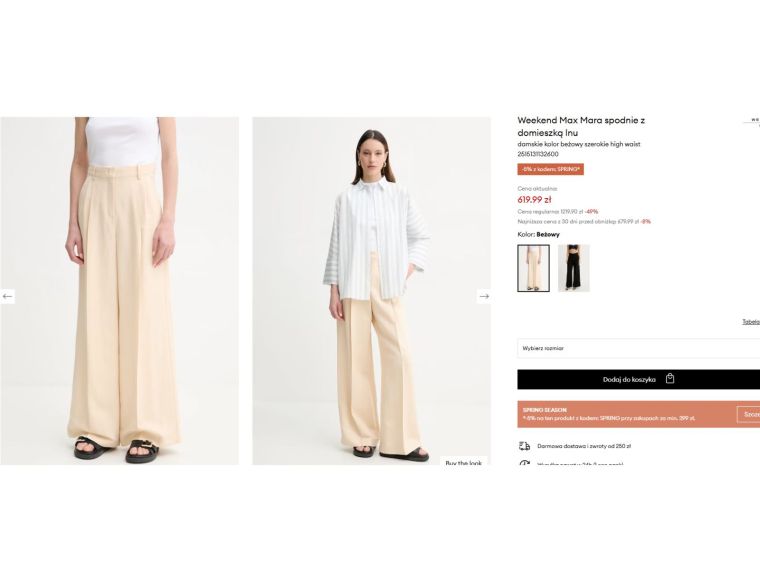Open the Buy the look button
760x570 pixels.
click(464, 461)
